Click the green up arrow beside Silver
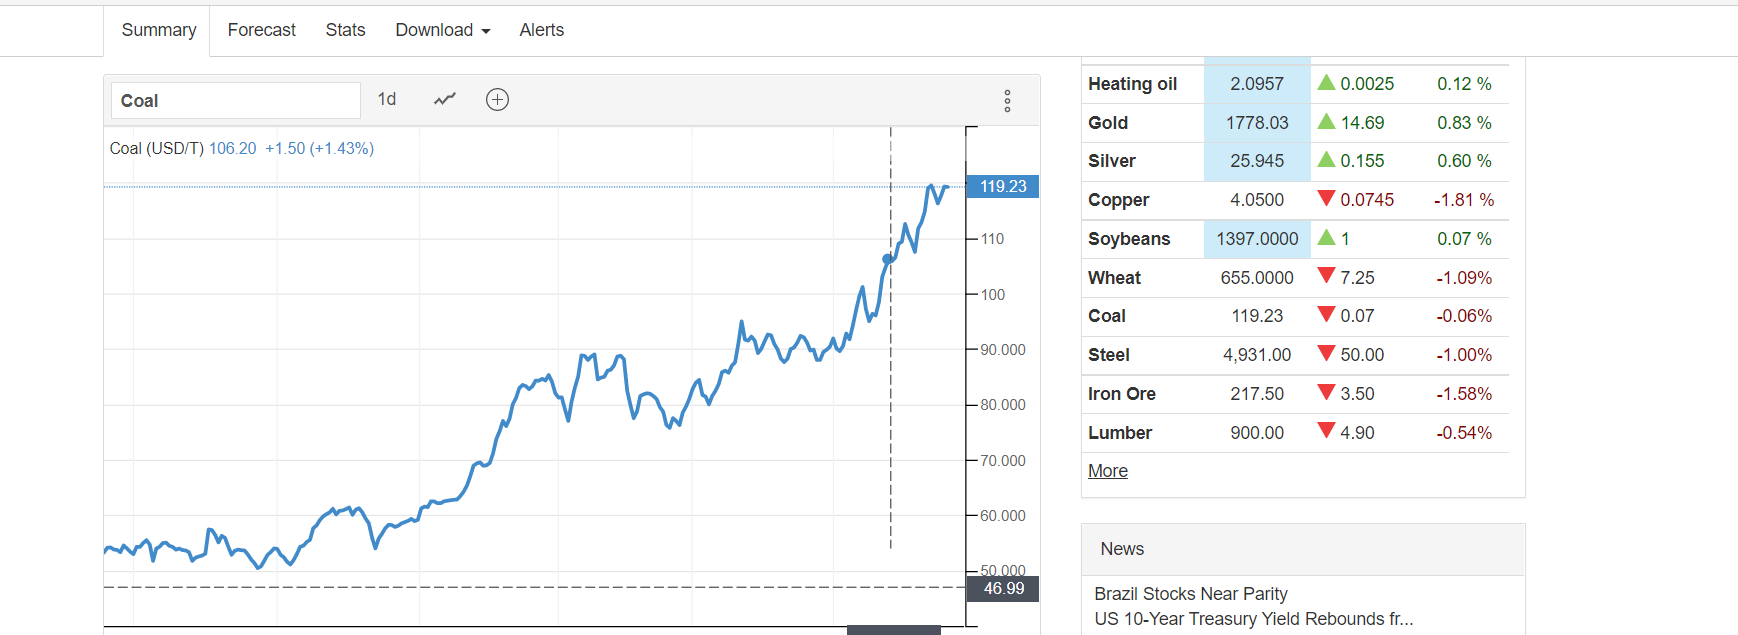The image size is (1738, 635). 1326,160
